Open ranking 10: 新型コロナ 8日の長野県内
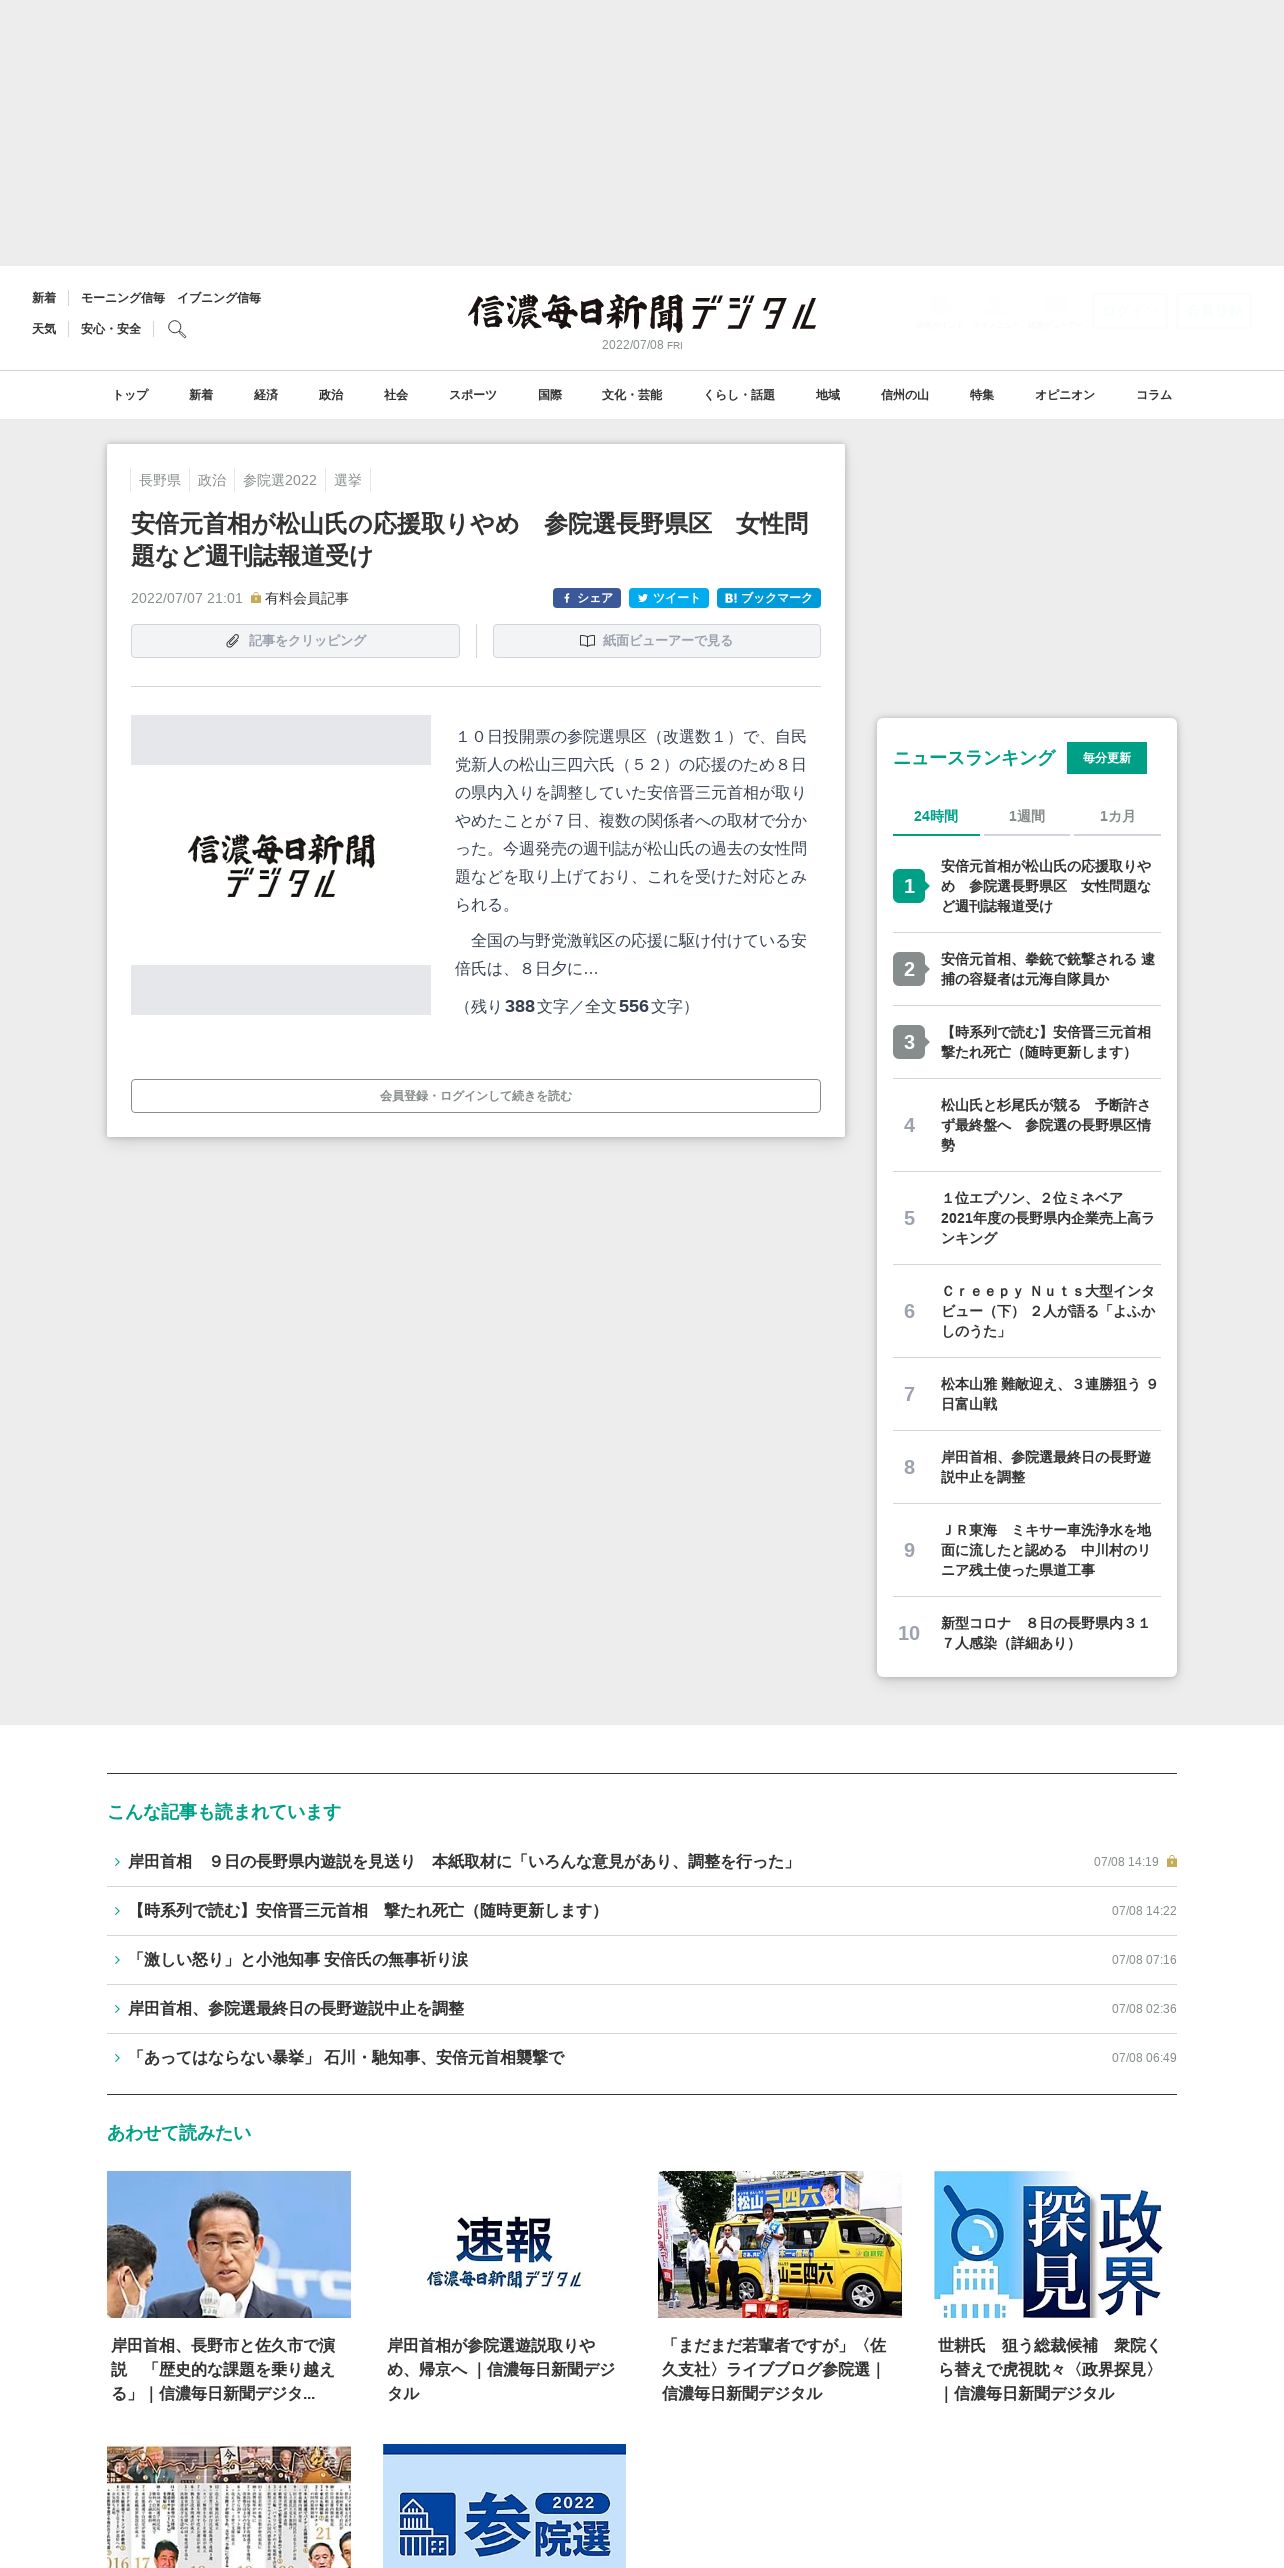 point(1027,1633)
